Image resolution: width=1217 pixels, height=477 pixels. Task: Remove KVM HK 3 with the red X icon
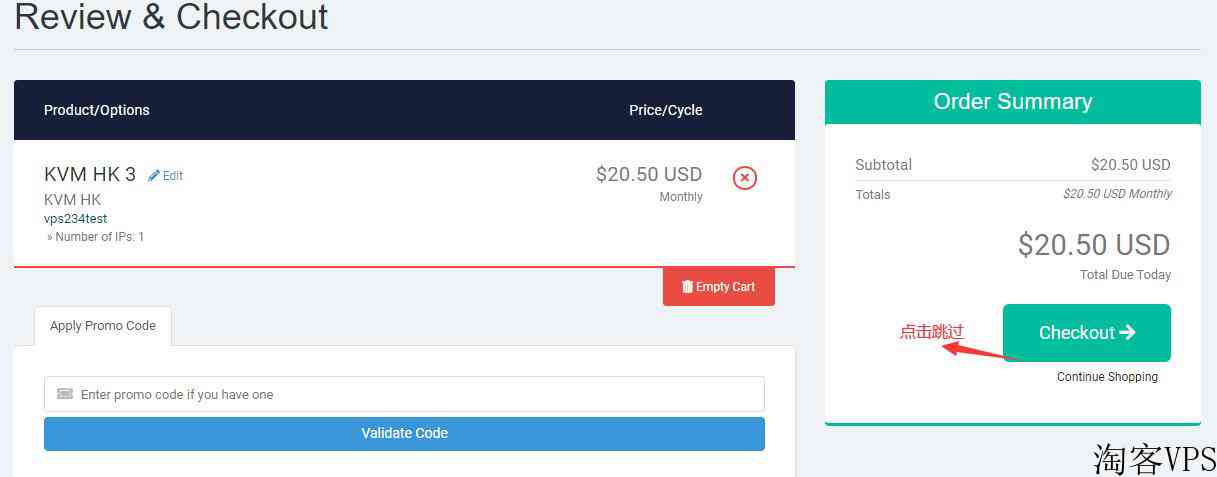745,178
